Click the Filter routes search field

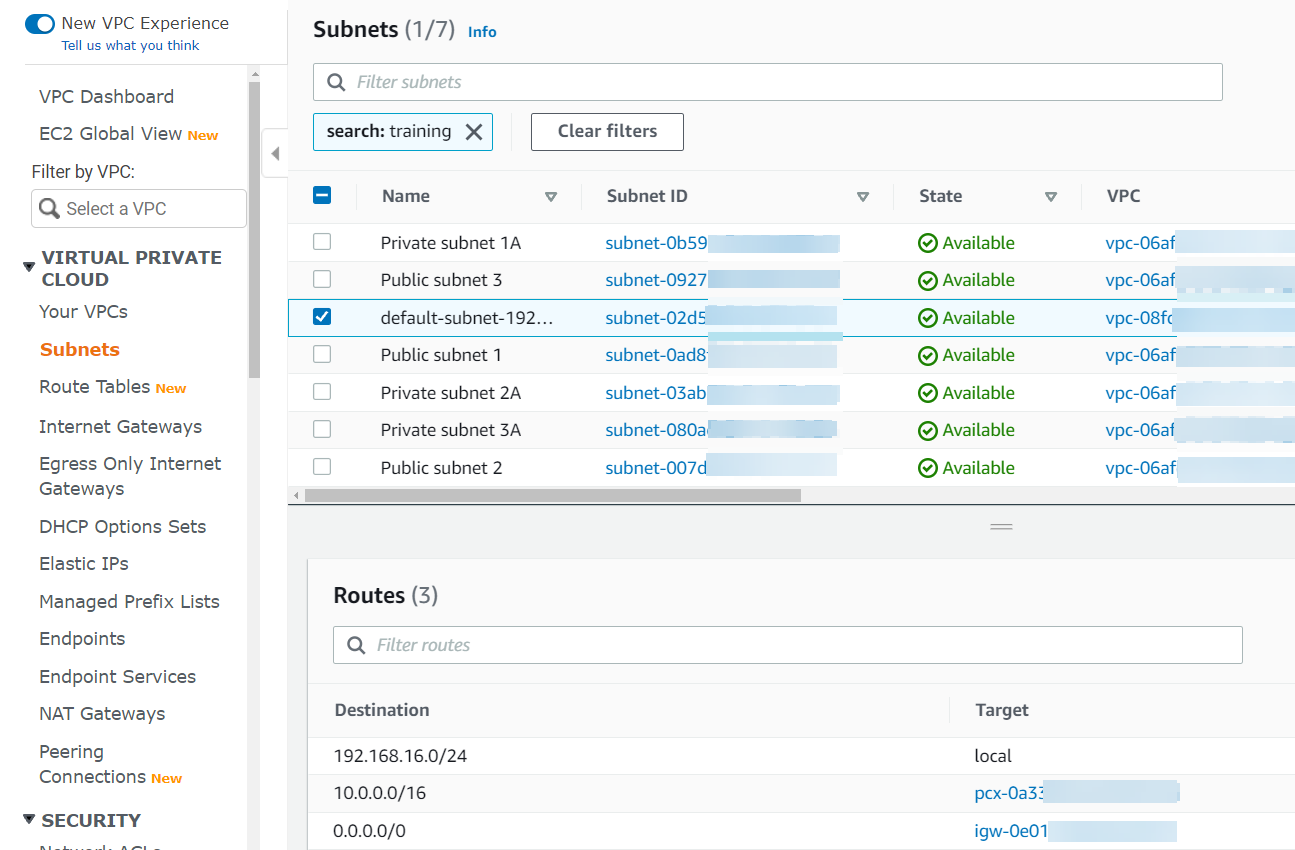787,645
